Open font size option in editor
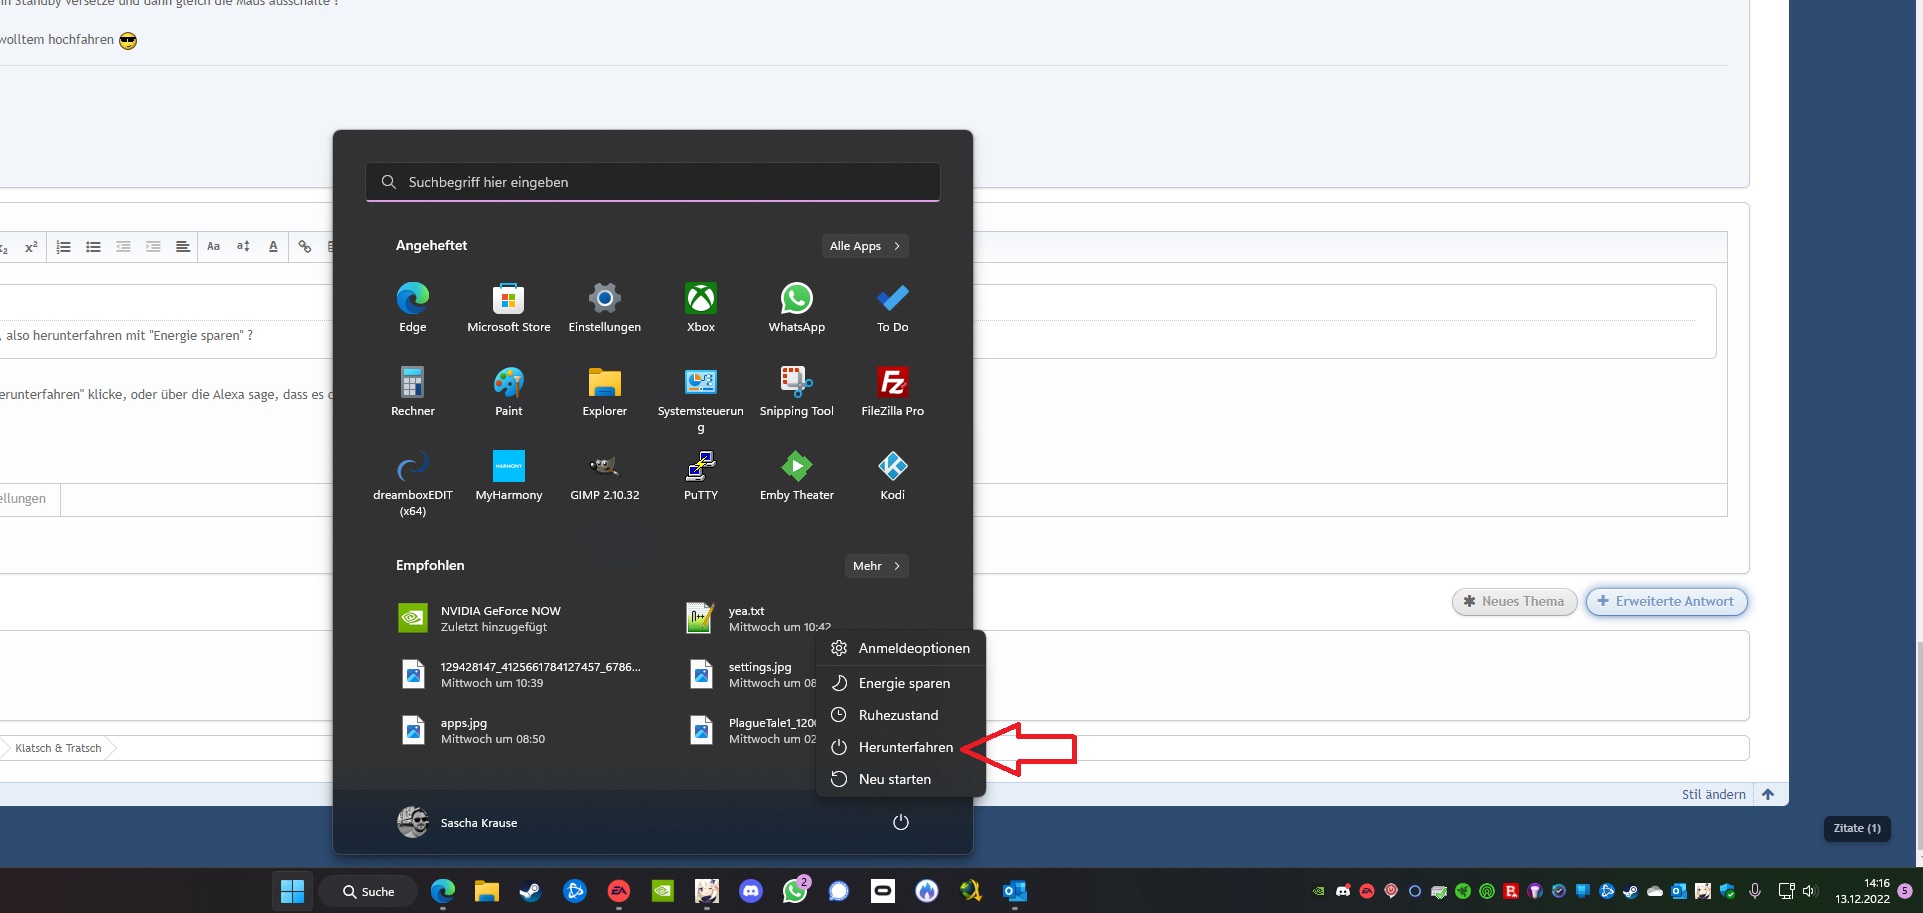The width and height of the screenshot is (1923, 913). tap(243, 246)
